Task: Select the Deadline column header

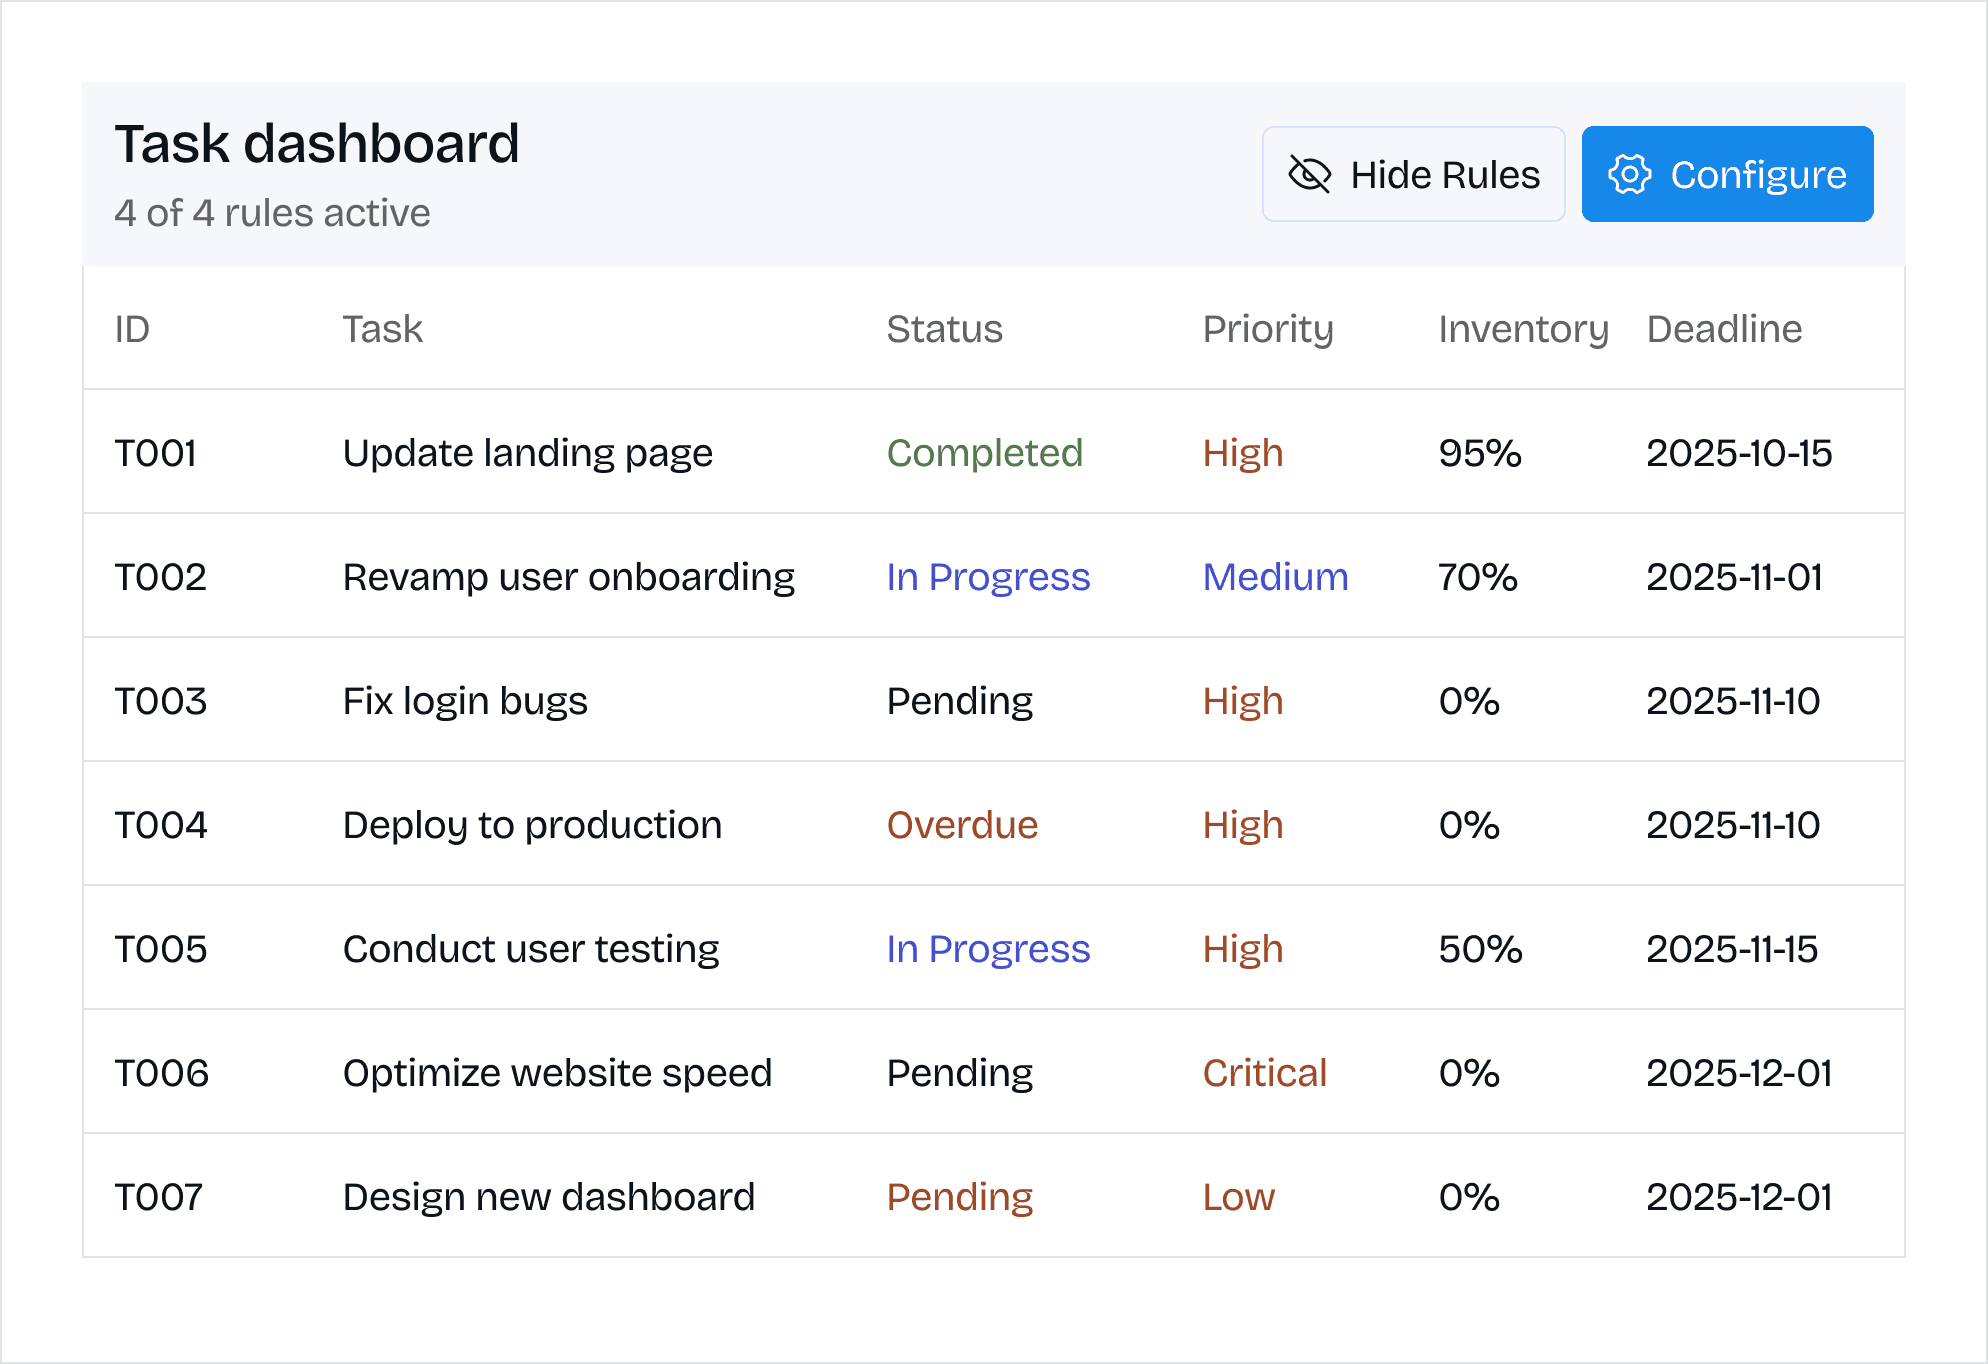Action: point(1723,329)
